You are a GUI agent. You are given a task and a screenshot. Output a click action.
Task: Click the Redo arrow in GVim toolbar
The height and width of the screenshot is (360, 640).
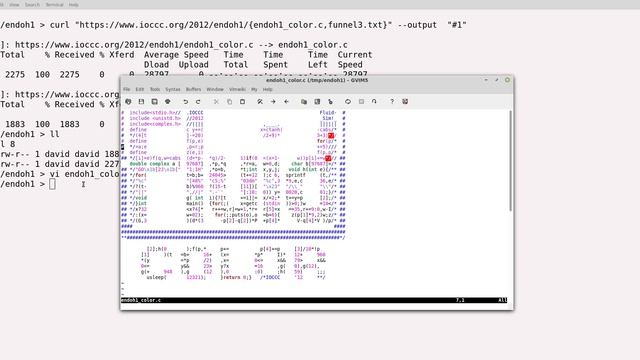[x=198, y=102]
